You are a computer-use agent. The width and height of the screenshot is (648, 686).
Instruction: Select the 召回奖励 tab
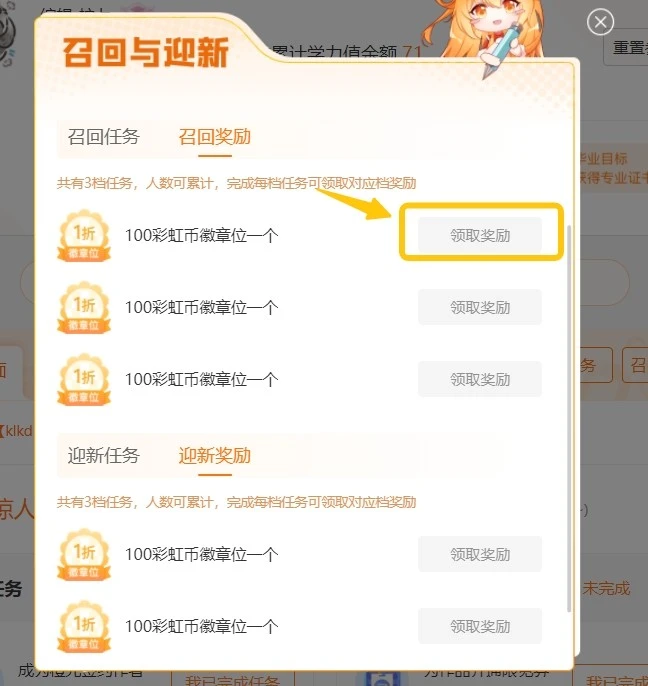[x=215, y=137]
